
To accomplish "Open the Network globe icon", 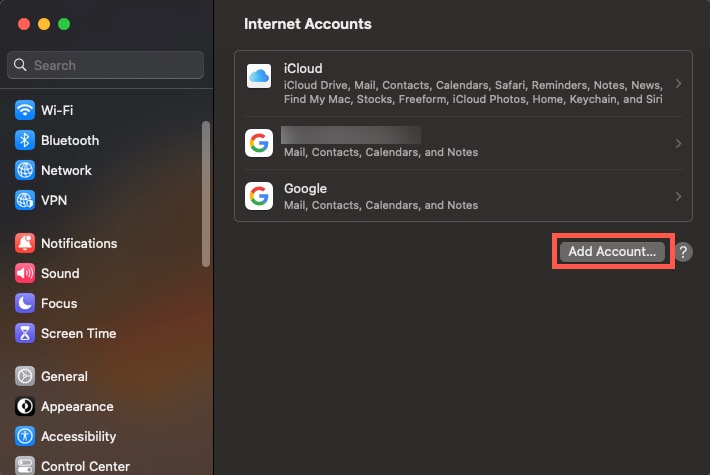I will 24,170.
